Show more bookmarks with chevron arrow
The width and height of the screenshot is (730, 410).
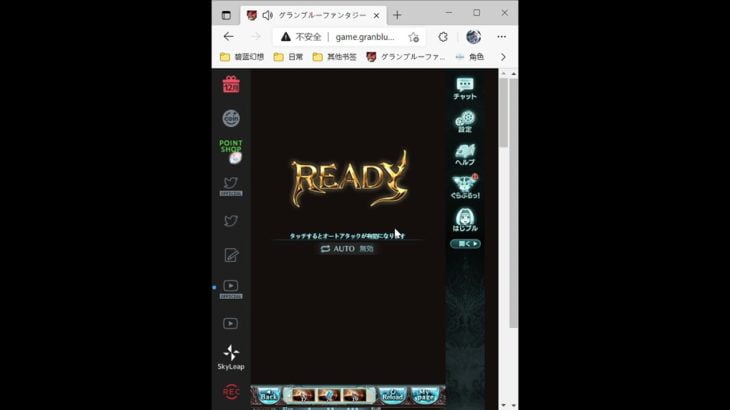tap(503, 57)
